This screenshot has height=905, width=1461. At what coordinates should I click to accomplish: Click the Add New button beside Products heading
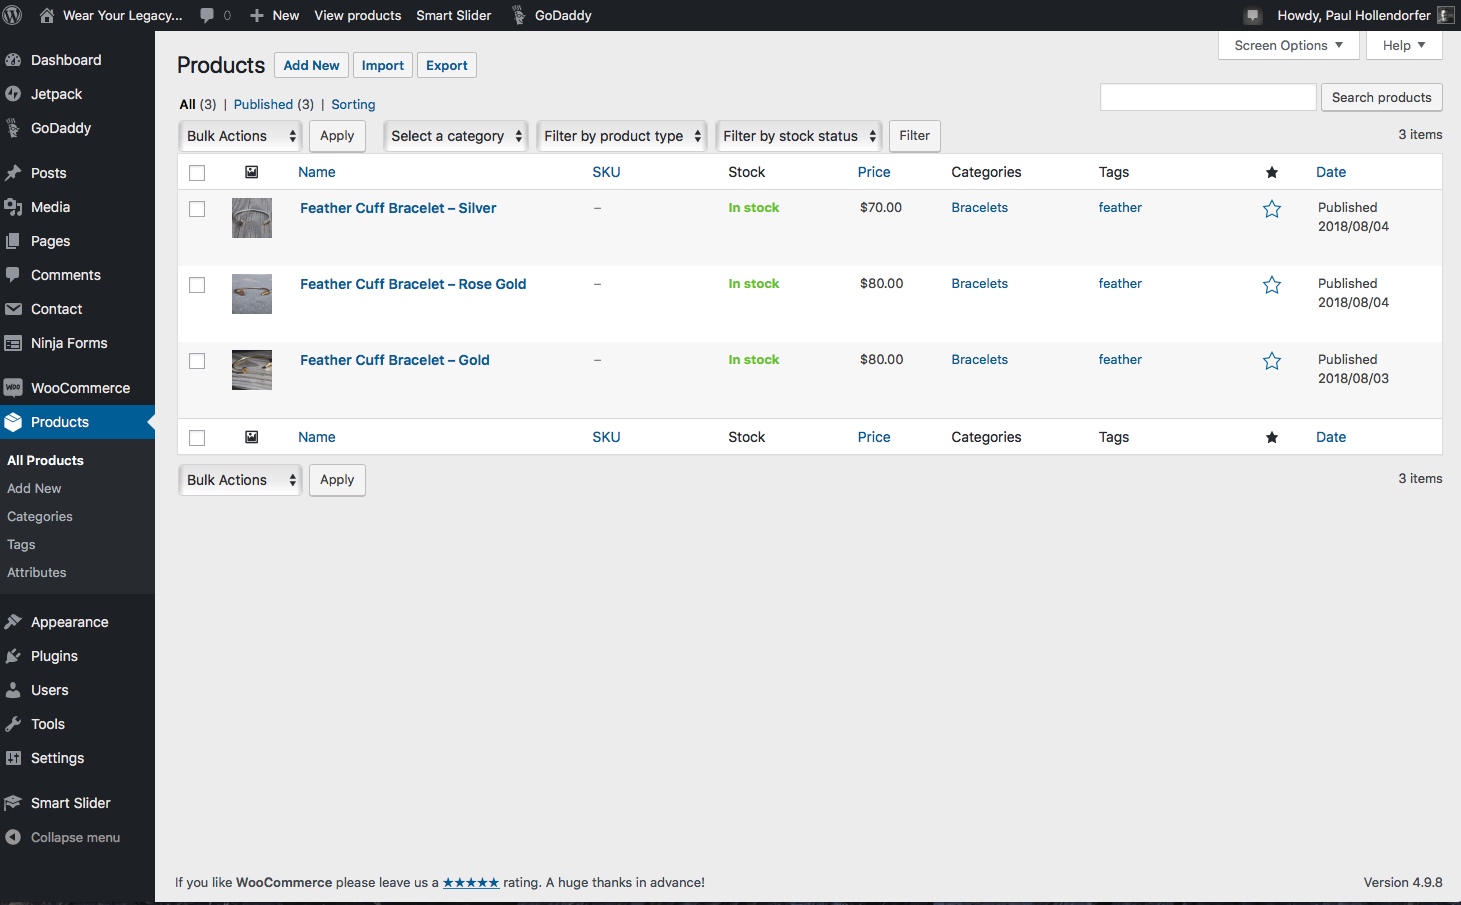click(x=311, y=65)
